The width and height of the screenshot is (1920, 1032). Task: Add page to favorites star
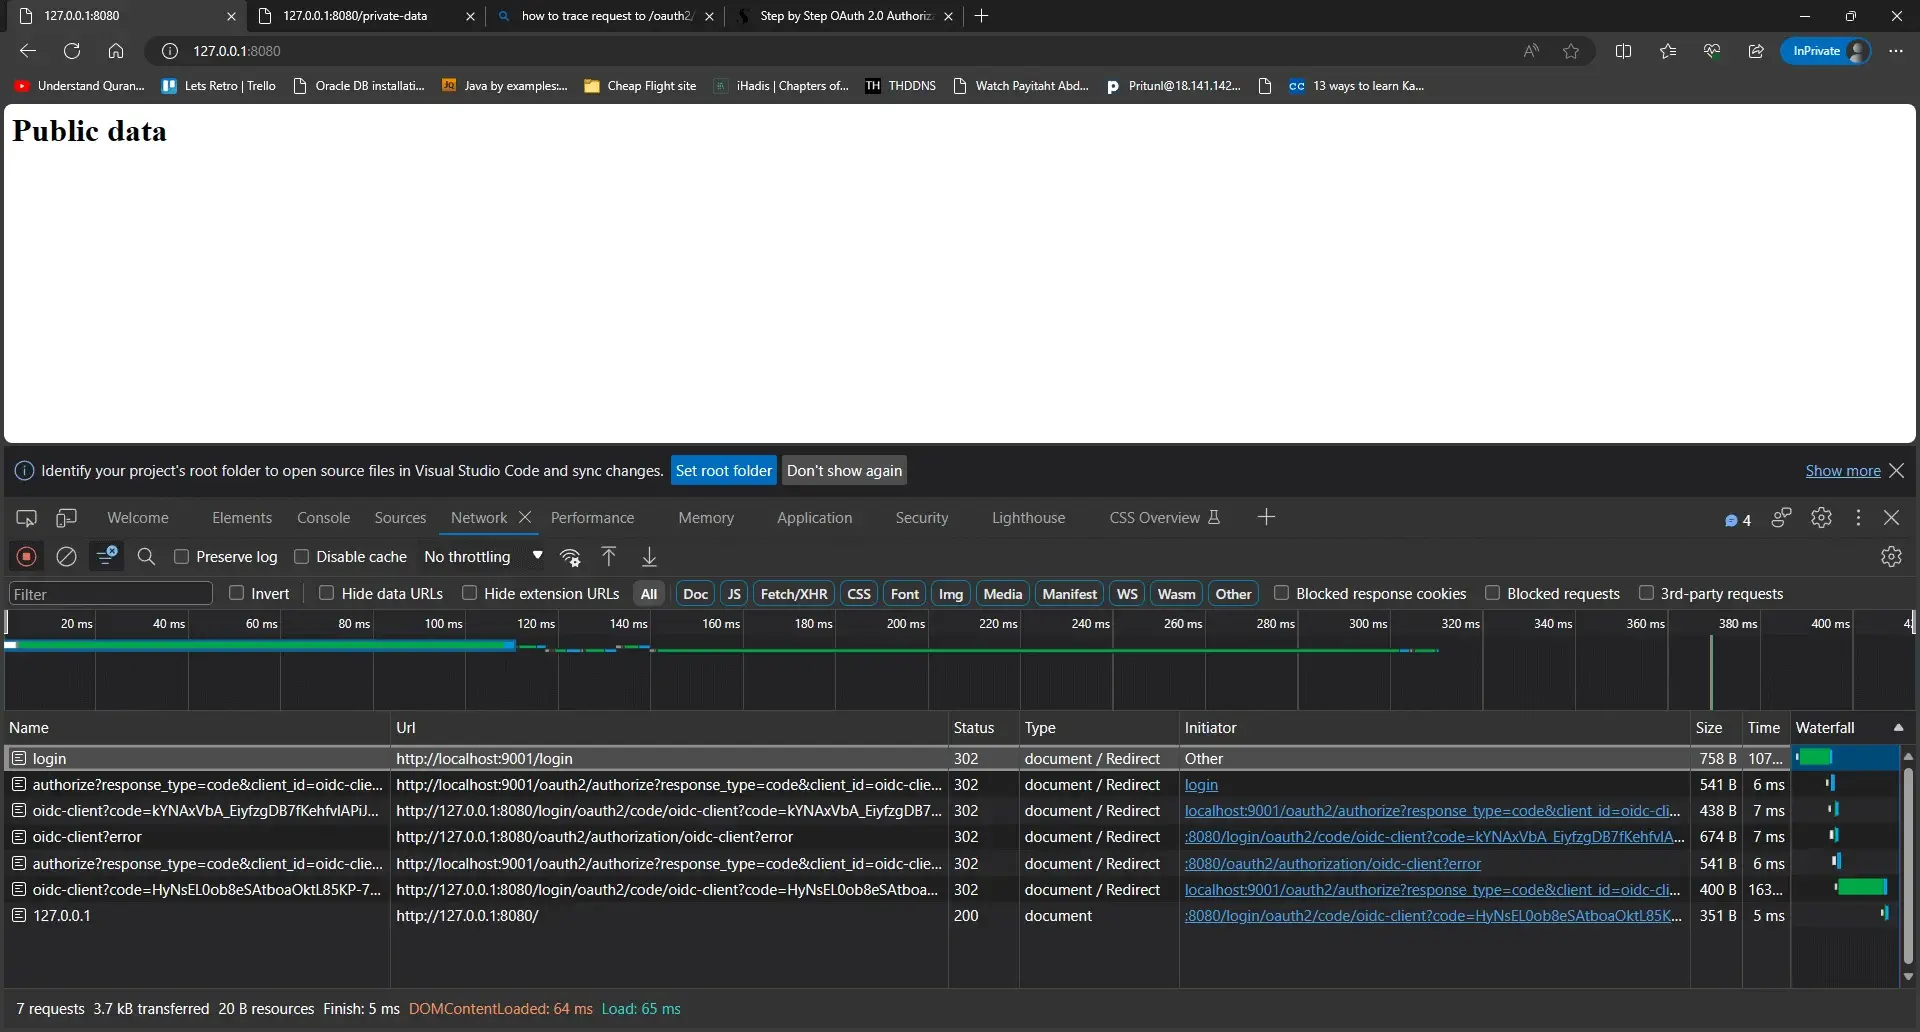point(1571,51)
